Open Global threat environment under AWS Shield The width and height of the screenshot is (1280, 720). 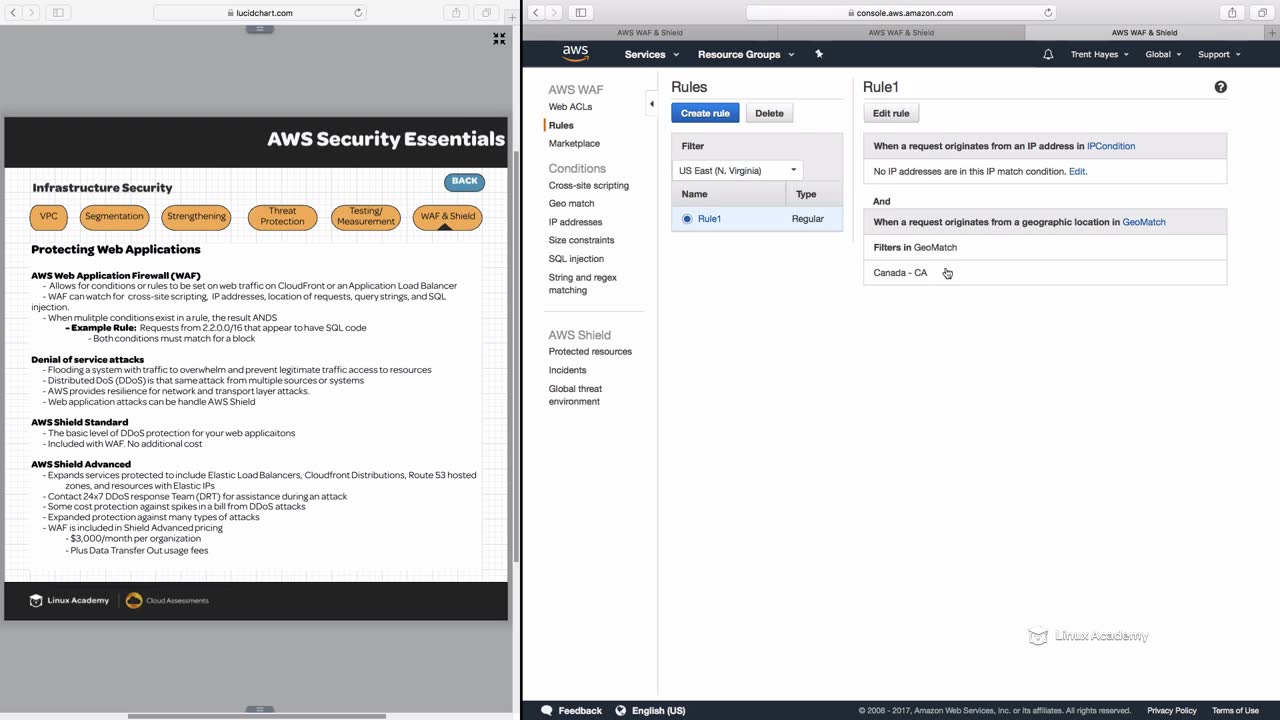click(575, 395)
